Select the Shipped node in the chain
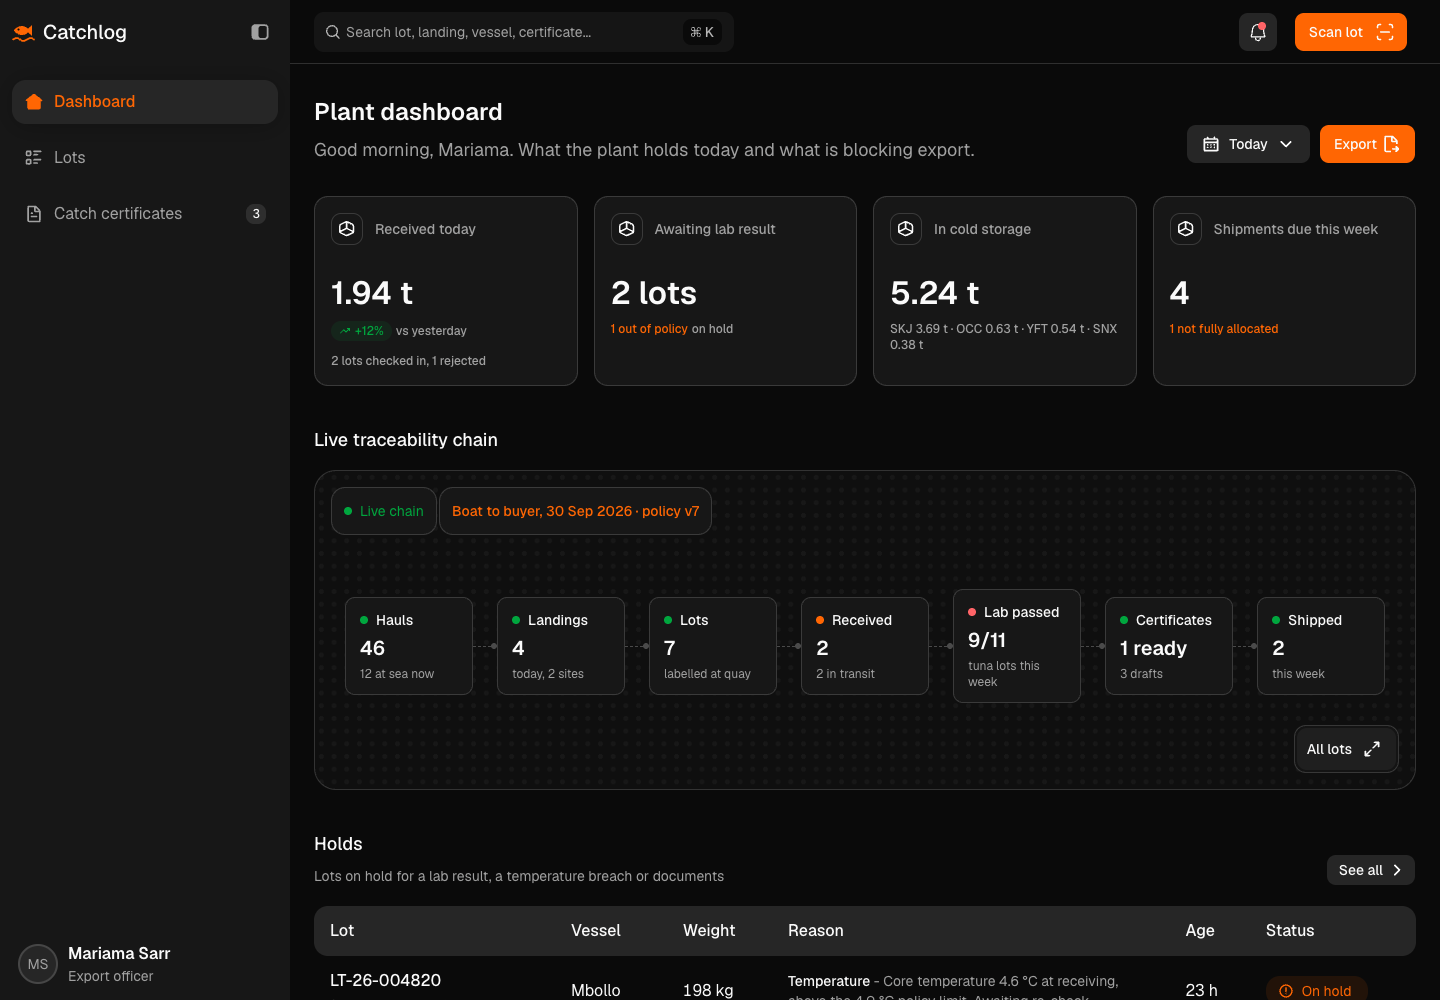 [1321, 646]
